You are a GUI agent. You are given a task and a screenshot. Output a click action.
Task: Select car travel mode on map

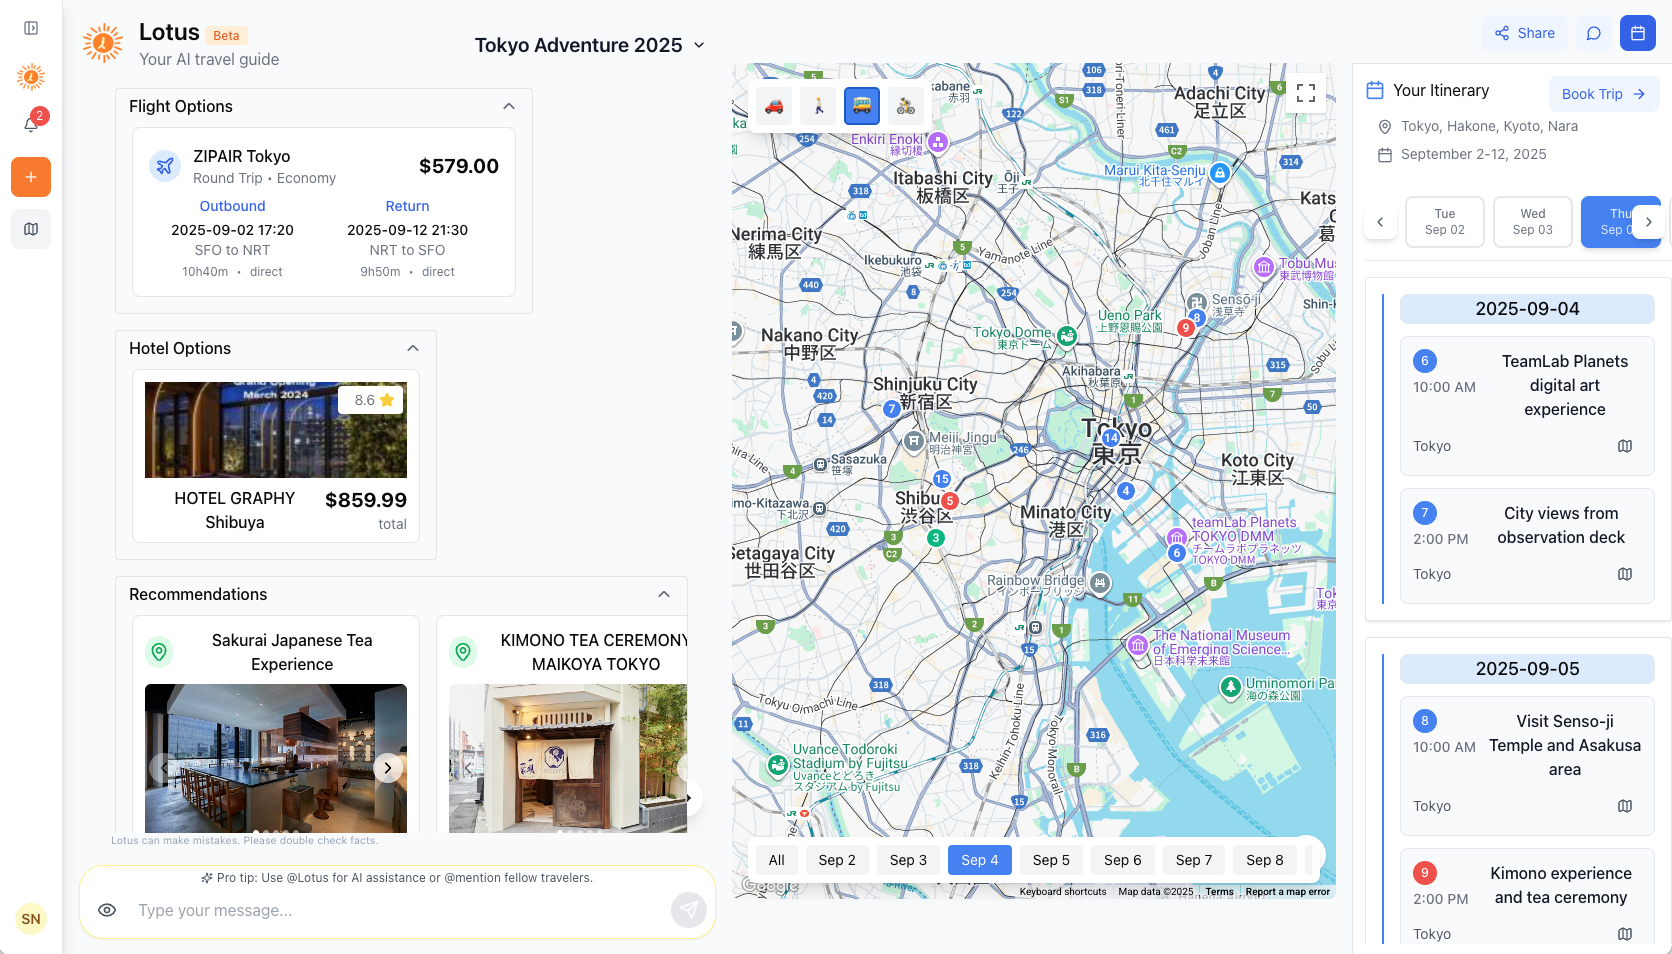coord(775,105)
